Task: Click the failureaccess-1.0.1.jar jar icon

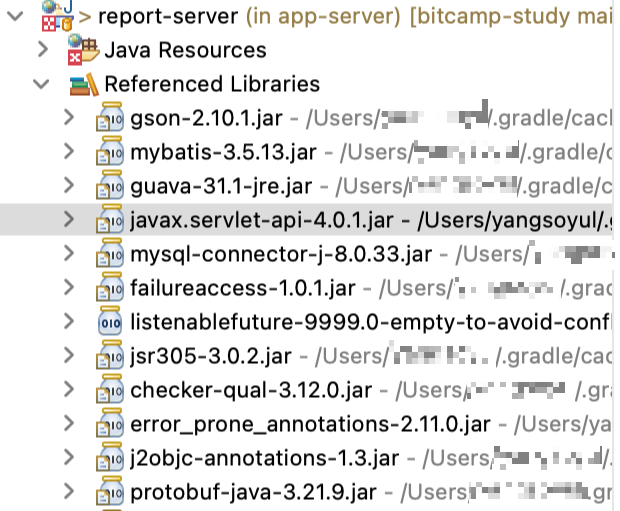Action: [x=110, y=287]
